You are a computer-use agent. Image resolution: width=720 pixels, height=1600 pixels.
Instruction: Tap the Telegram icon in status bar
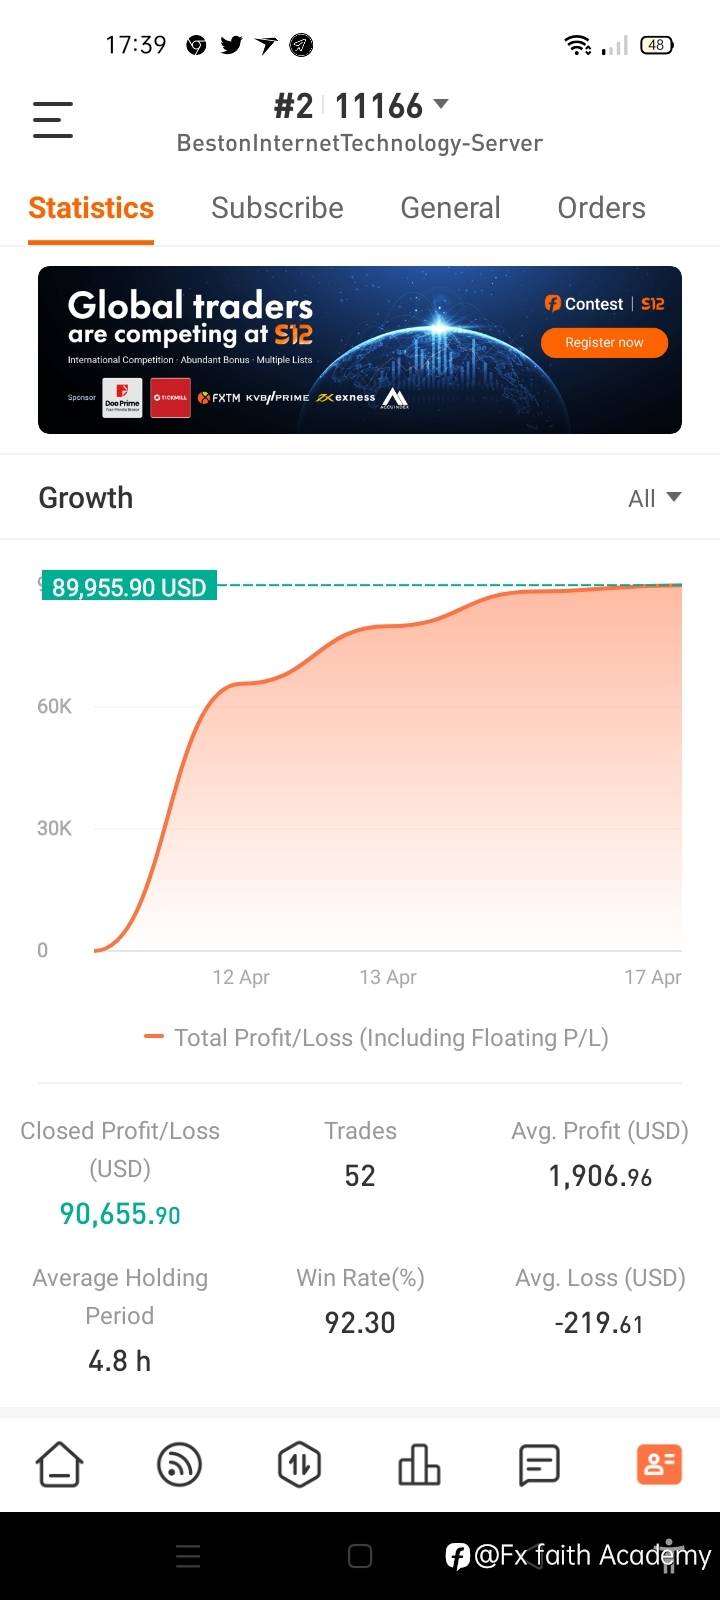click(x=301, y=45)
